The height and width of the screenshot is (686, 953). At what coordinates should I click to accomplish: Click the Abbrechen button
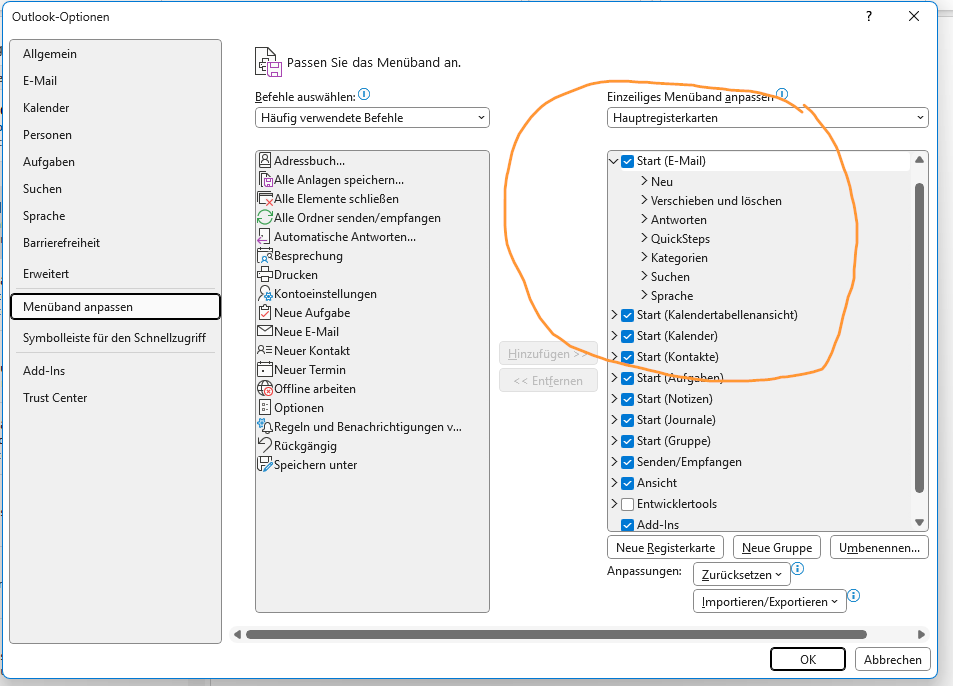(x=892, y=659)
